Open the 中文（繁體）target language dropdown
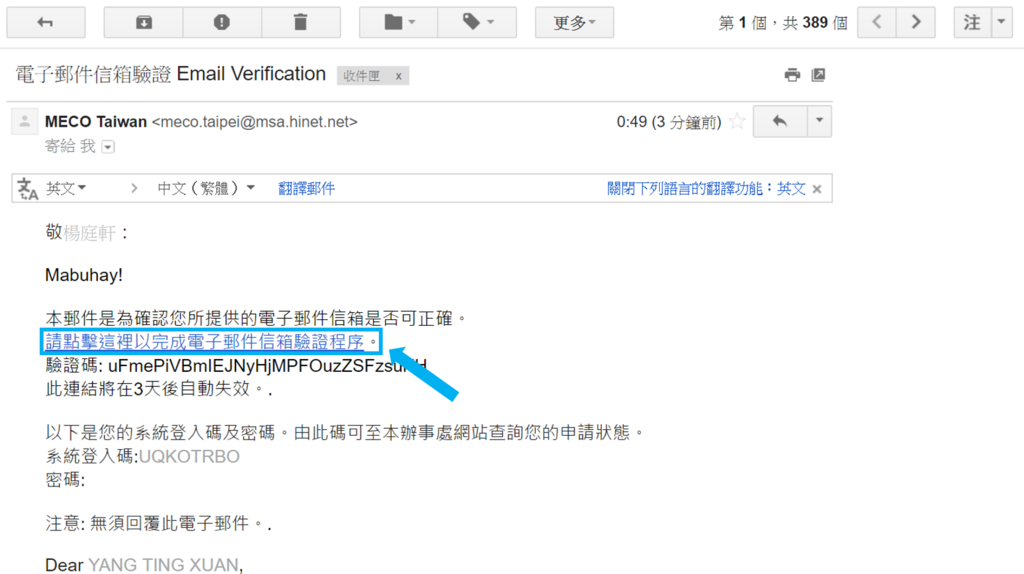 coord(206,188)
